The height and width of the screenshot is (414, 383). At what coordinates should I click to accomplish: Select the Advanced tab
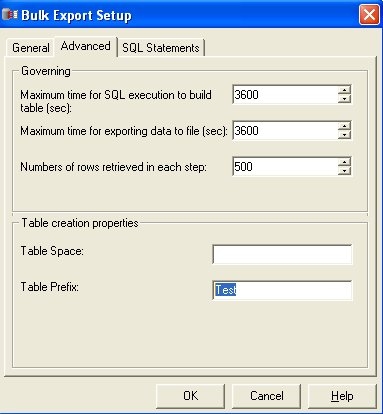point(86,46)
